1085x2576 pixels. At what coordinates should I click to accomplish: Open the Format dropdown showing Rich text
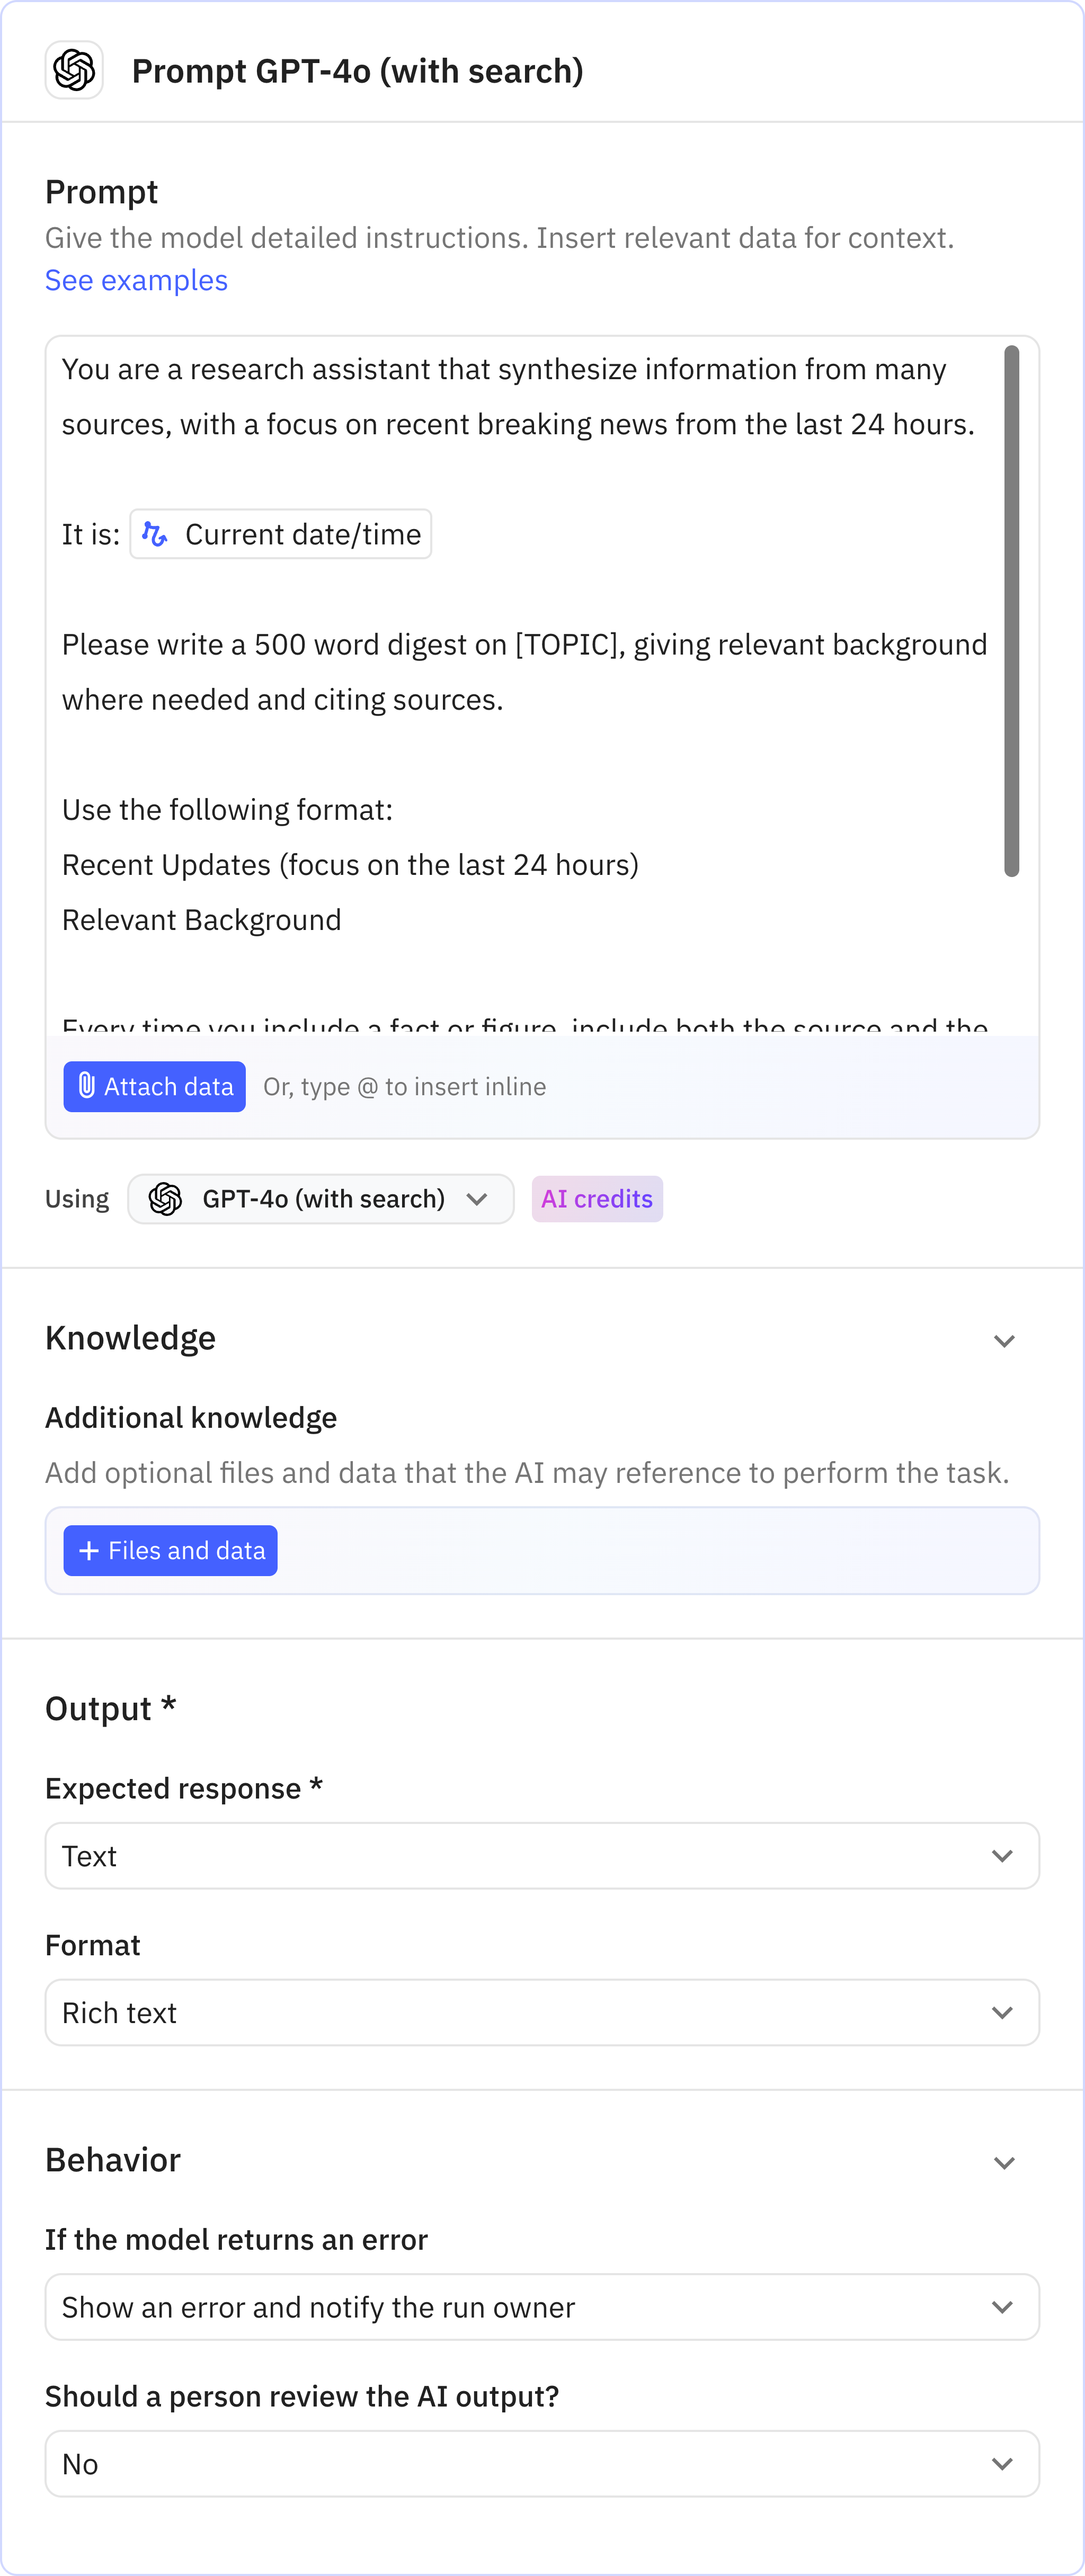click(541, 2012)
